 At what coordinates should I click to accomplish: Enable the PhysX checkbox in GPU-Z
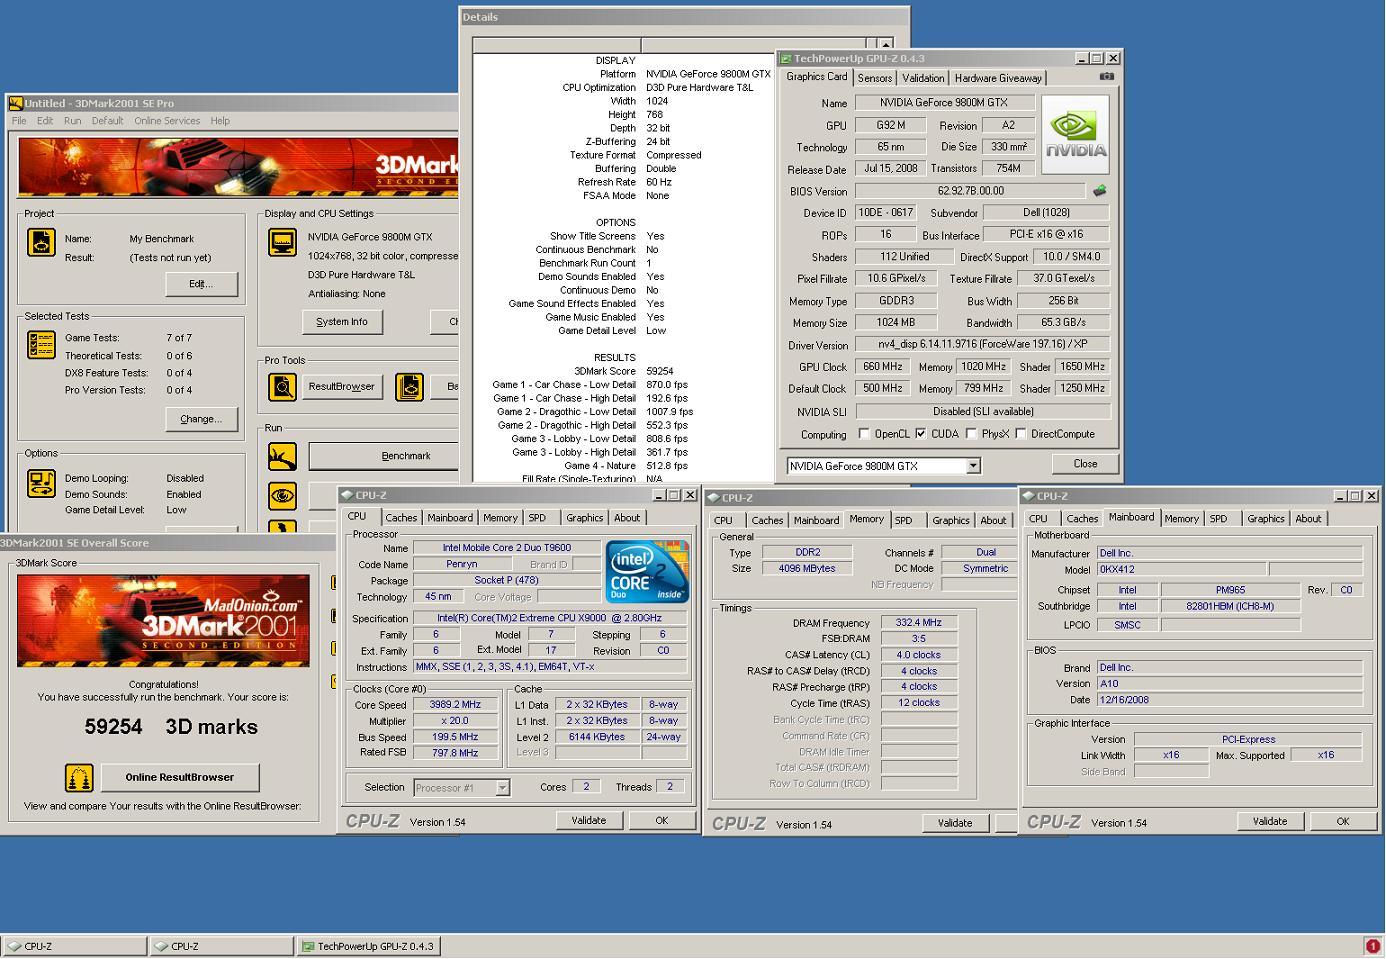(971, 434)
